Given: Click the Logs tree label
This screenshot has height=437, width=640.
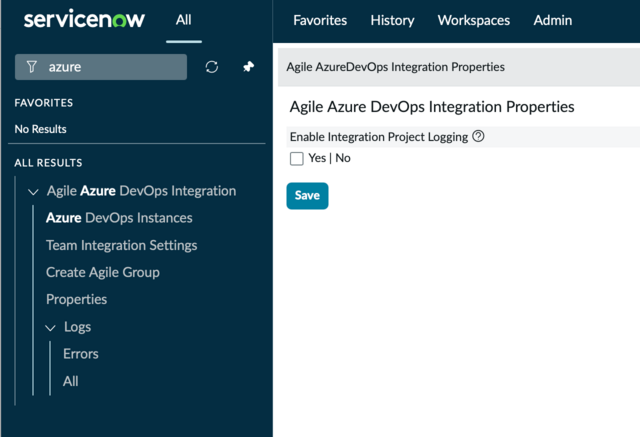Looking at the screenshot, I should 78,327.
